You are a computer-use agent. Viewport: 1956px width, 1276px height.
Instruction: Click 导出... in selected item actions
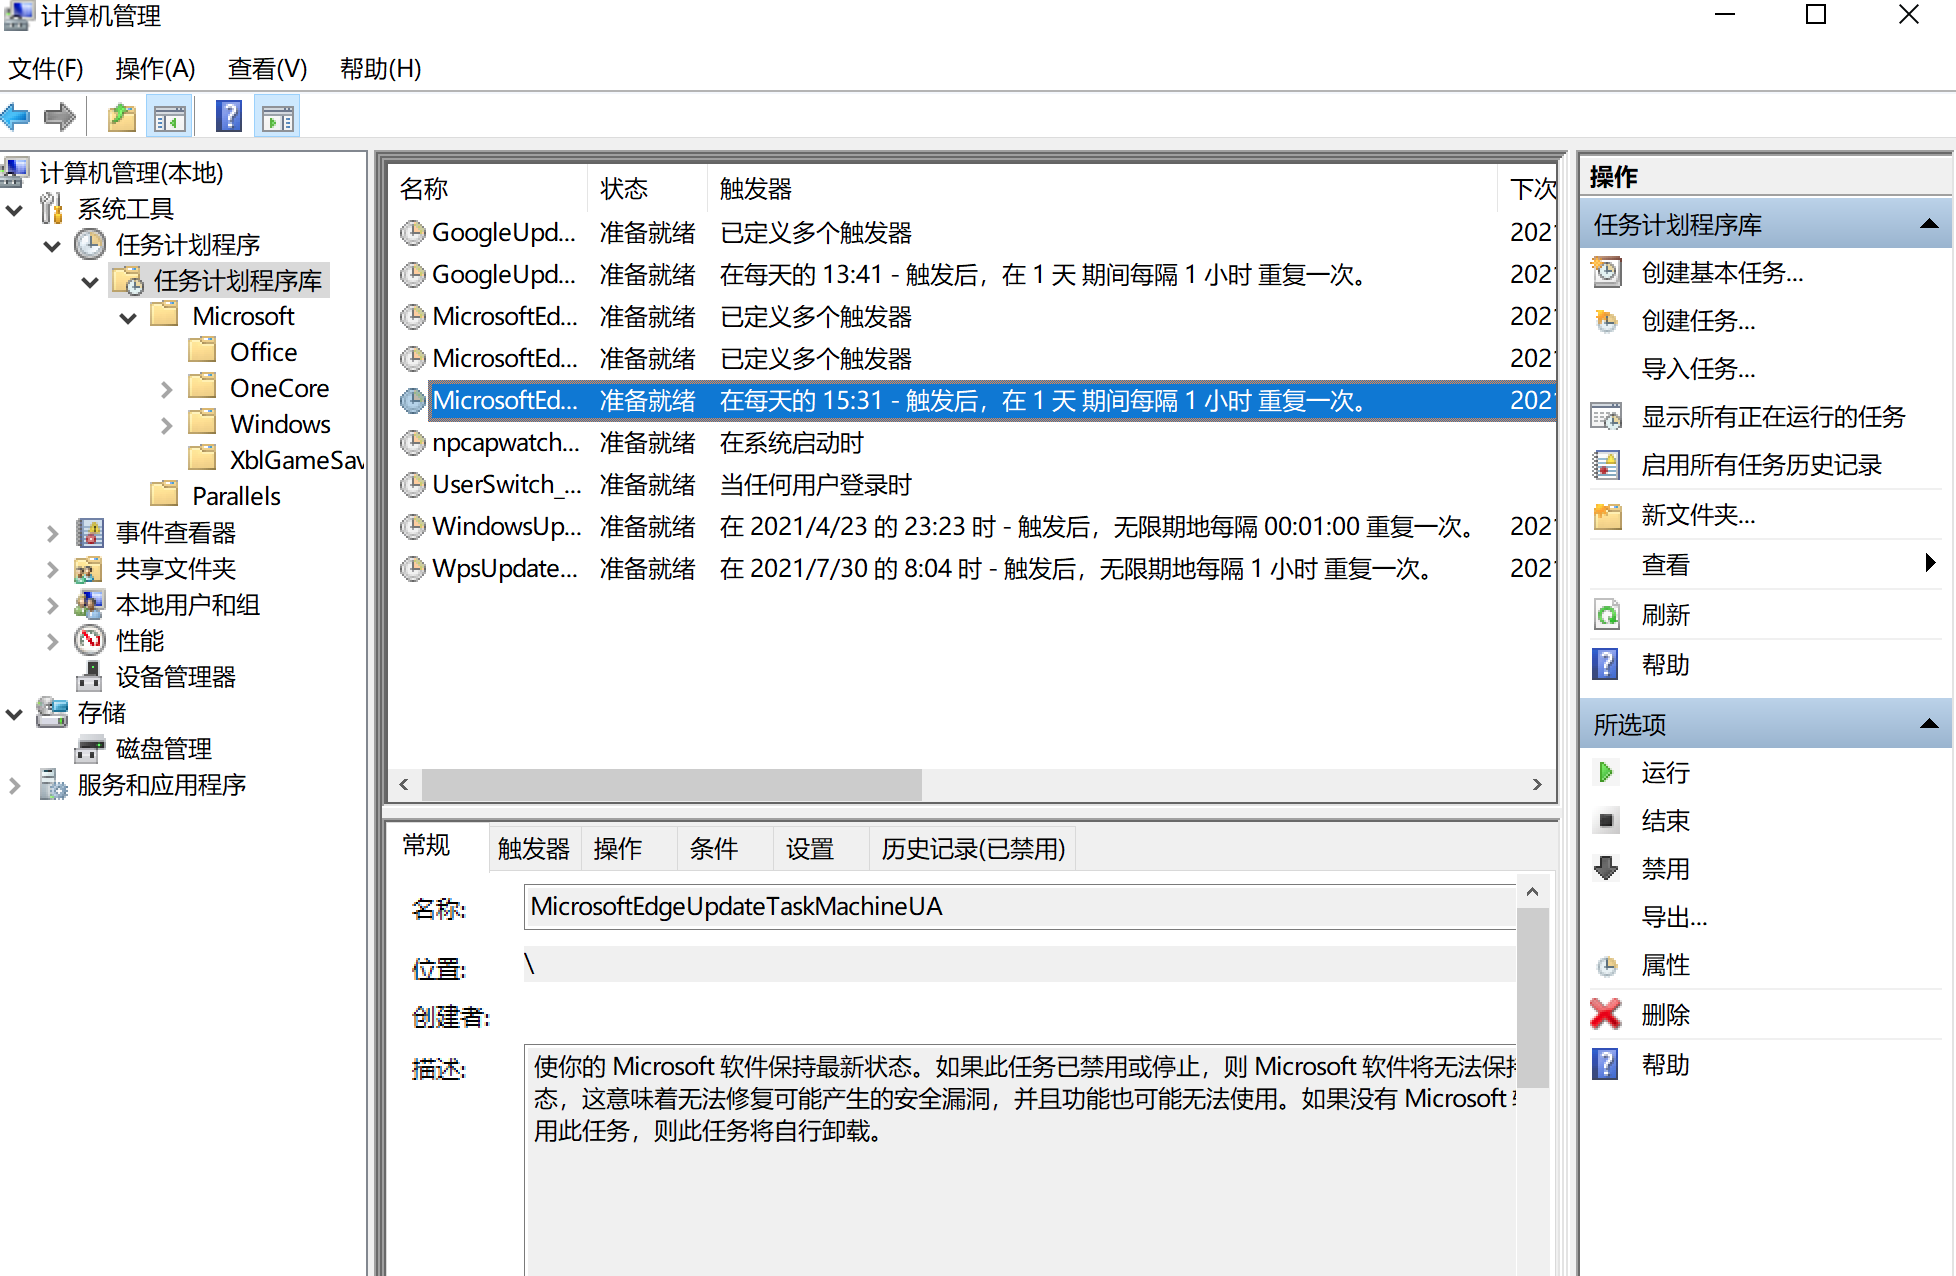(x=1674, y=917)
